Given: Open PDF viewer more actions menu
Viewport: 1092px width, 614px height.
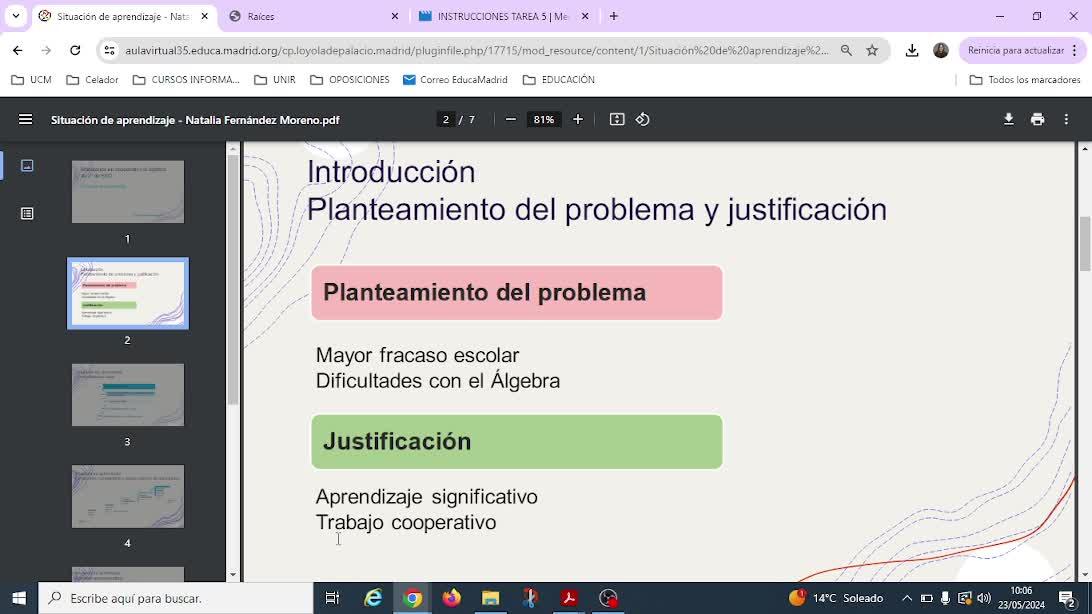Looking at the screenshot, I should (1066, 120).
